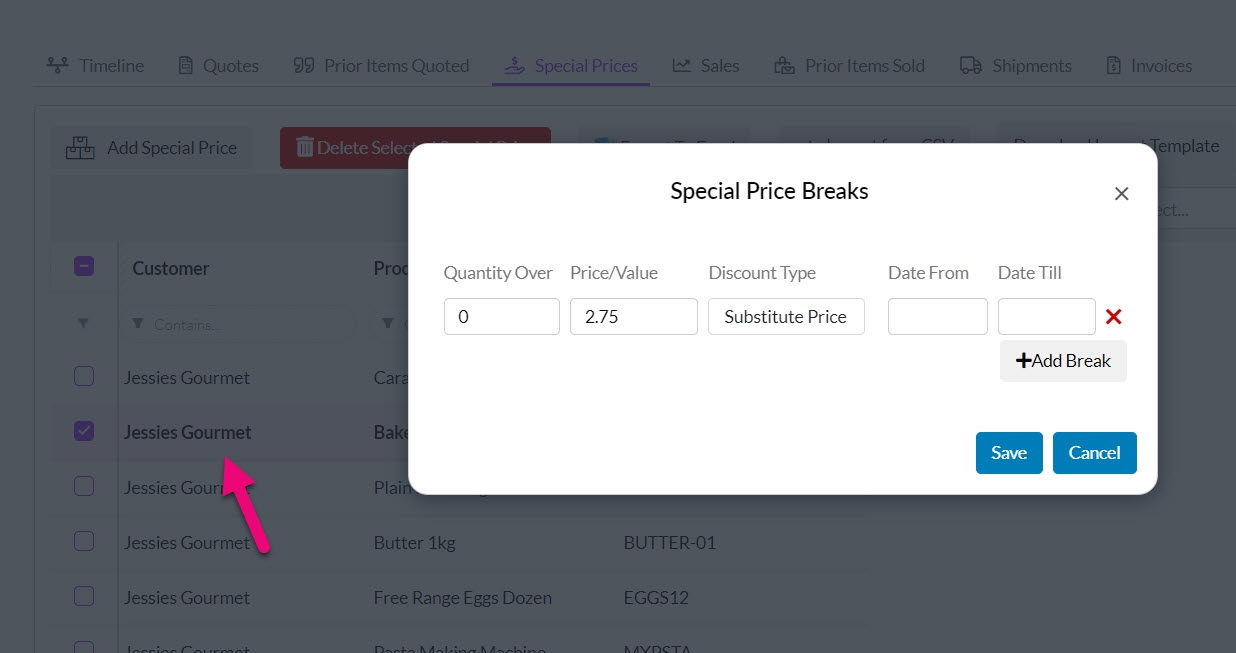Toggle the select-all header checkbox
The width and height of the screenshot is (1236, 653).
84,267
